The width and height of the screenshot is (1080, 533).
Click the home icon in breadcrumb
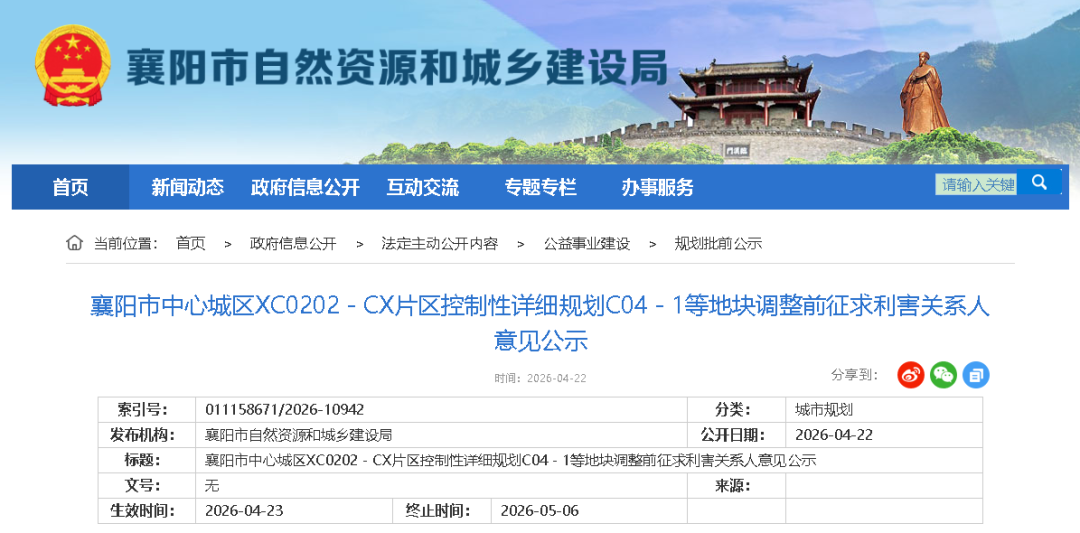coord(75,243)
